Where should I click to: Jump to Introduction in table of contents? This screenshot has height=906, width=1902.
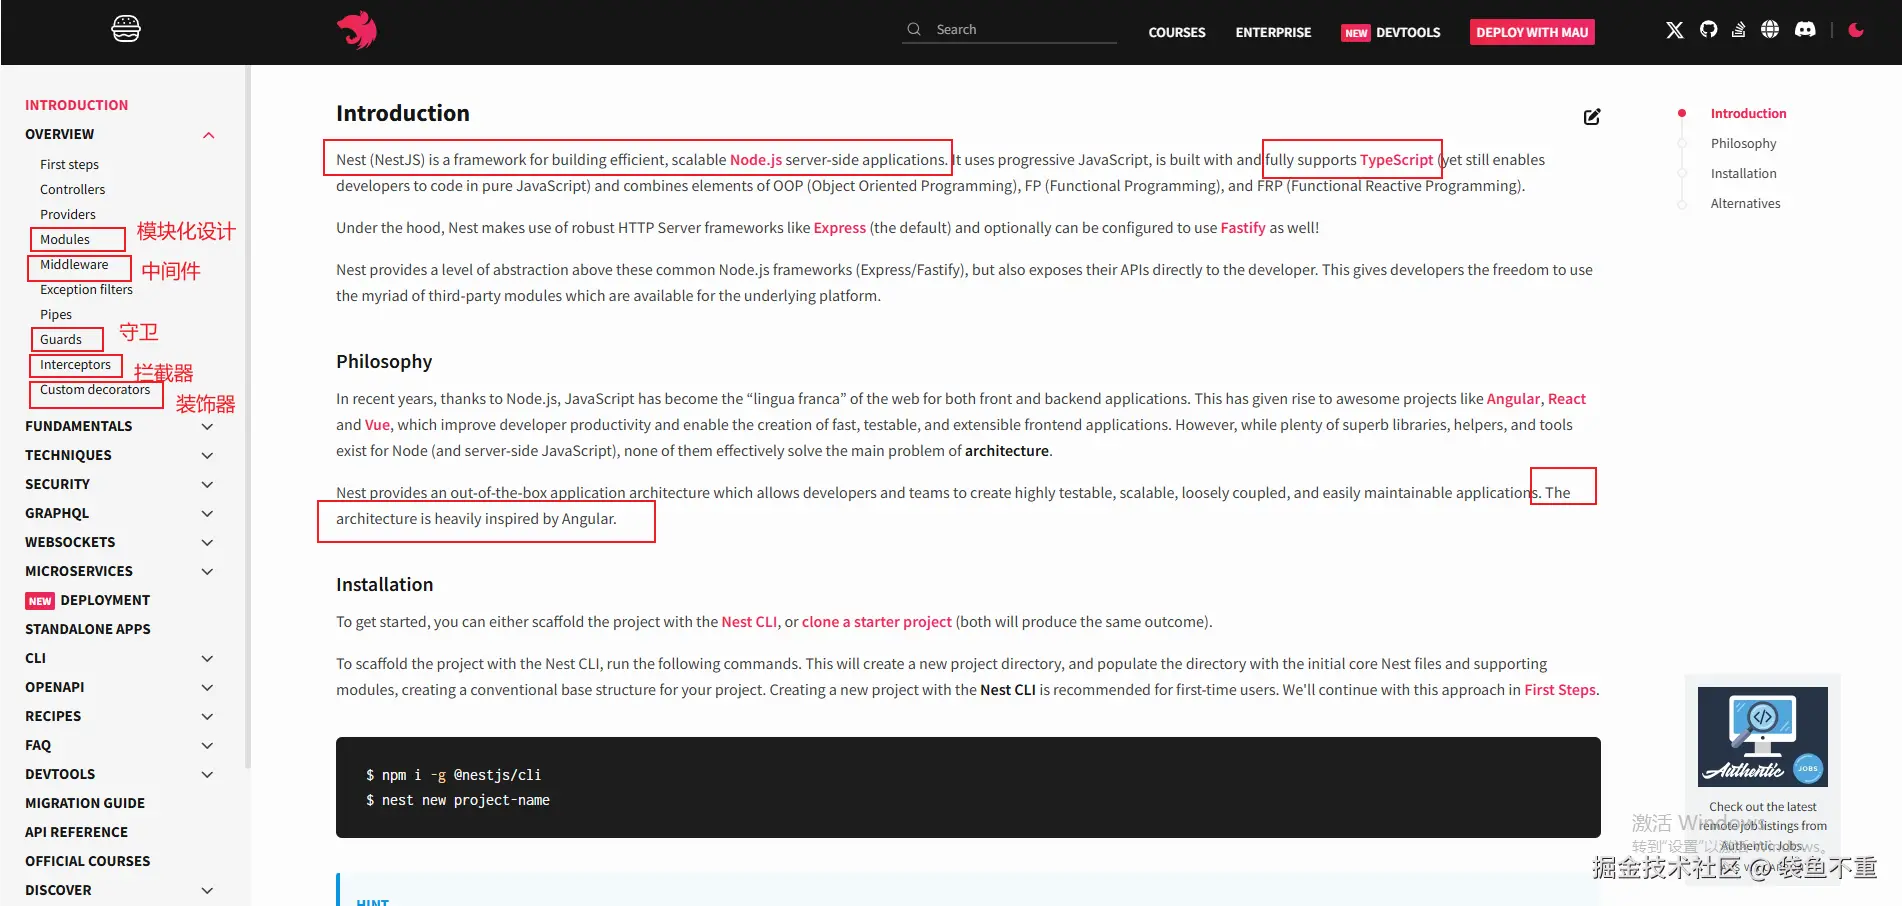[x=1748, y=114]
